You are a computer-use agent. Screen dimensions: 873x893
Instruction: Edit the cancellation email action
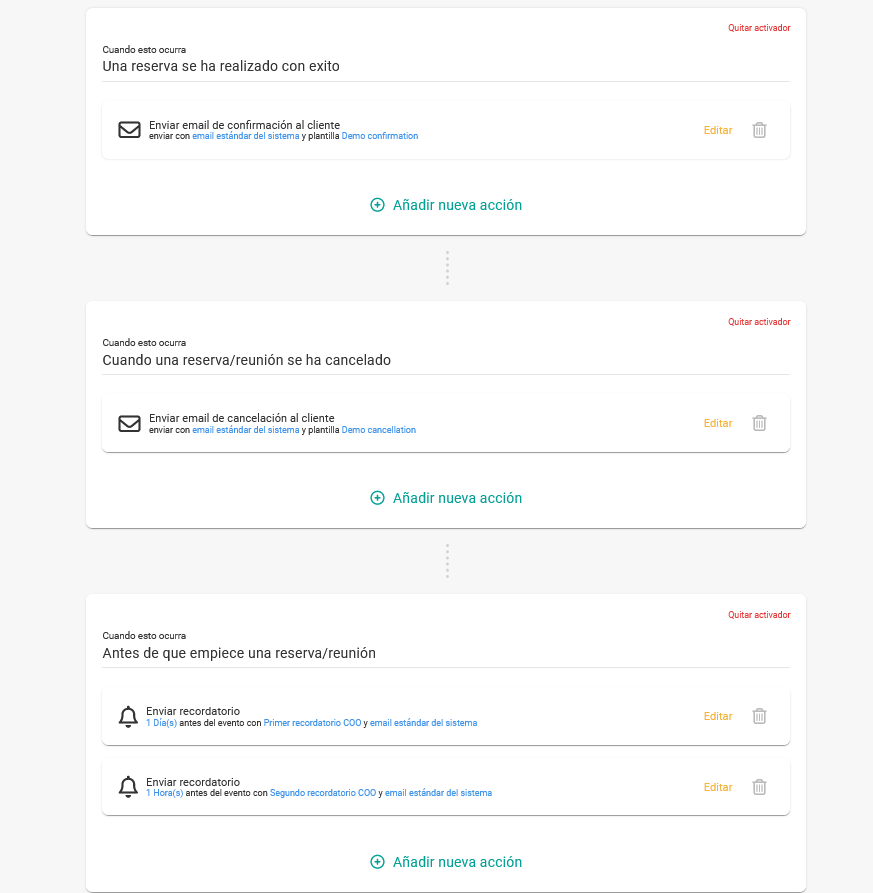pyautogui.click(x=718, y=423)
